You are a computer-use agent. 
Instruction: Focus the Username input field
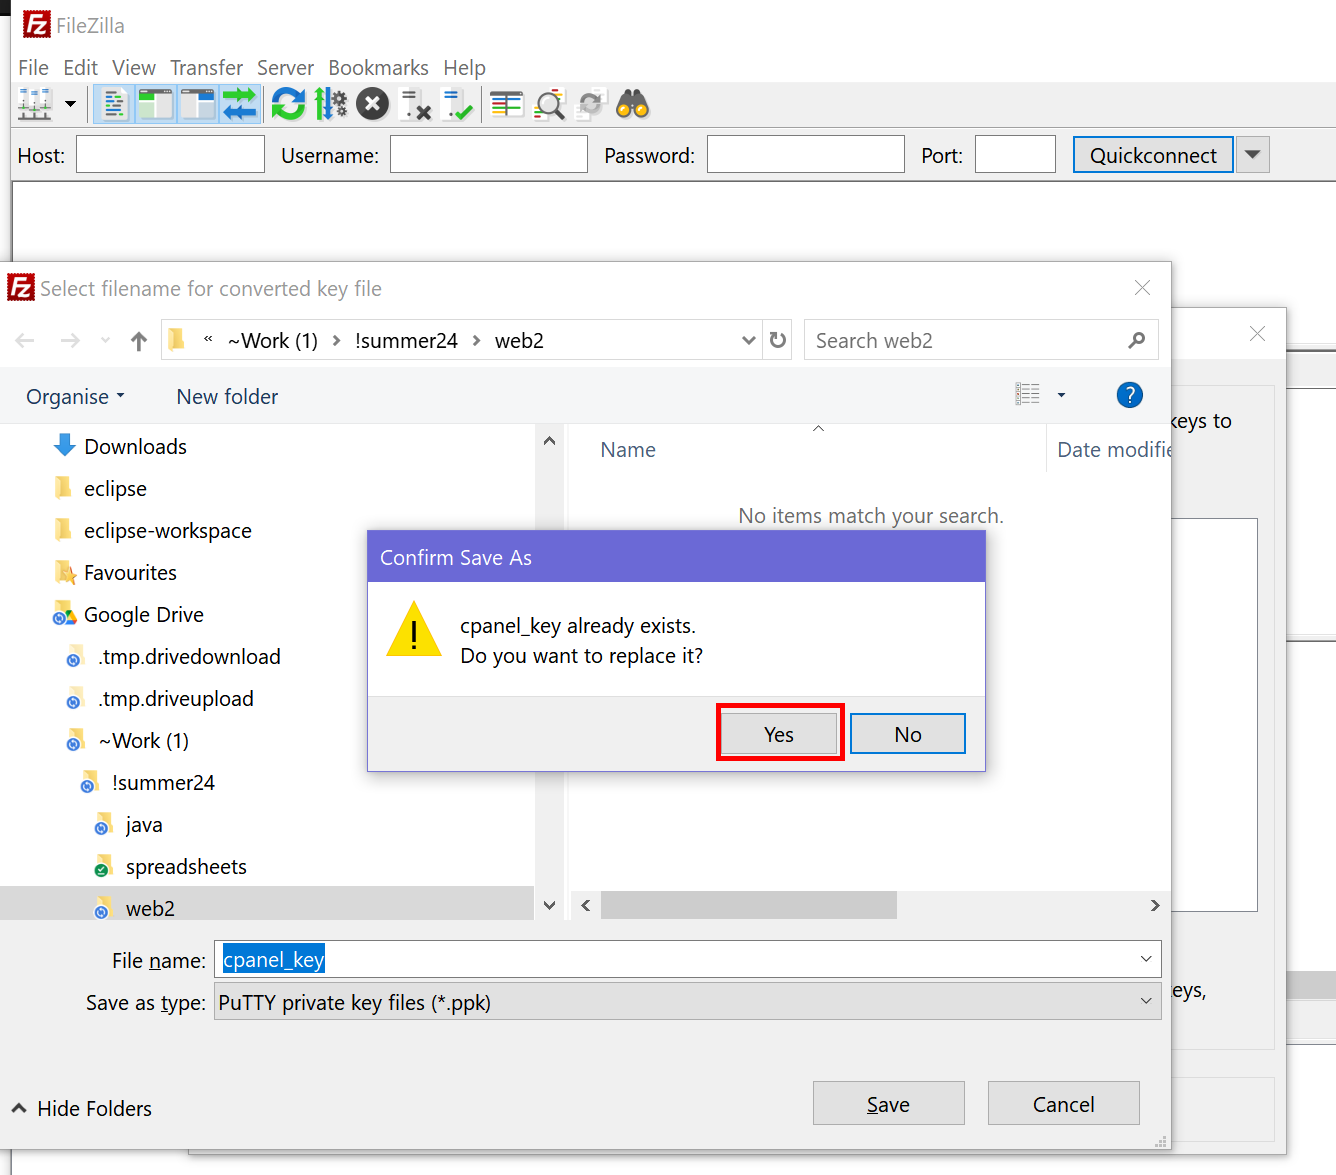point(488,155)
